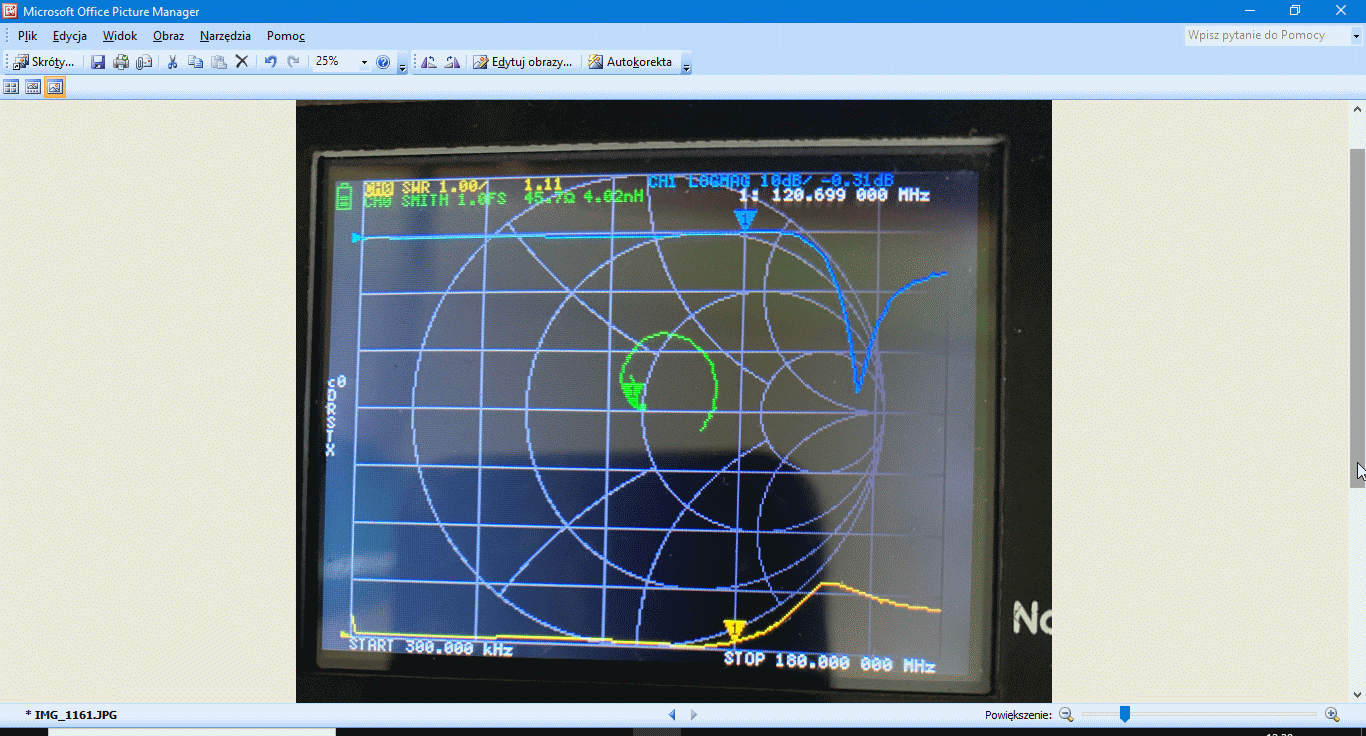This screenshot has height=736, width=1366.
Task: Open the Obraz menu
Action: (x=168, y=36)
